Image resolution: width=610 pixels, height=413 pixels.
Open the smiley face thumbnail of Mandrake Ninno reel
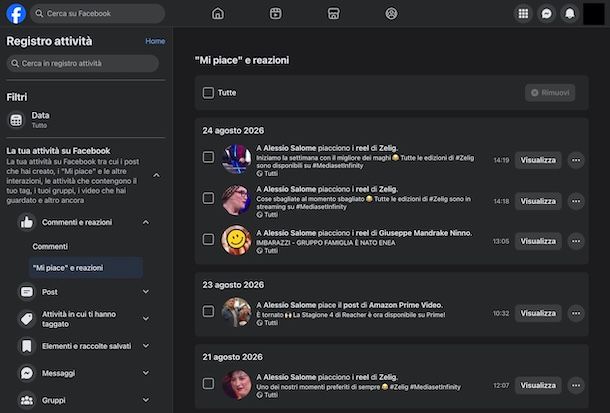[x=236, y=240]
